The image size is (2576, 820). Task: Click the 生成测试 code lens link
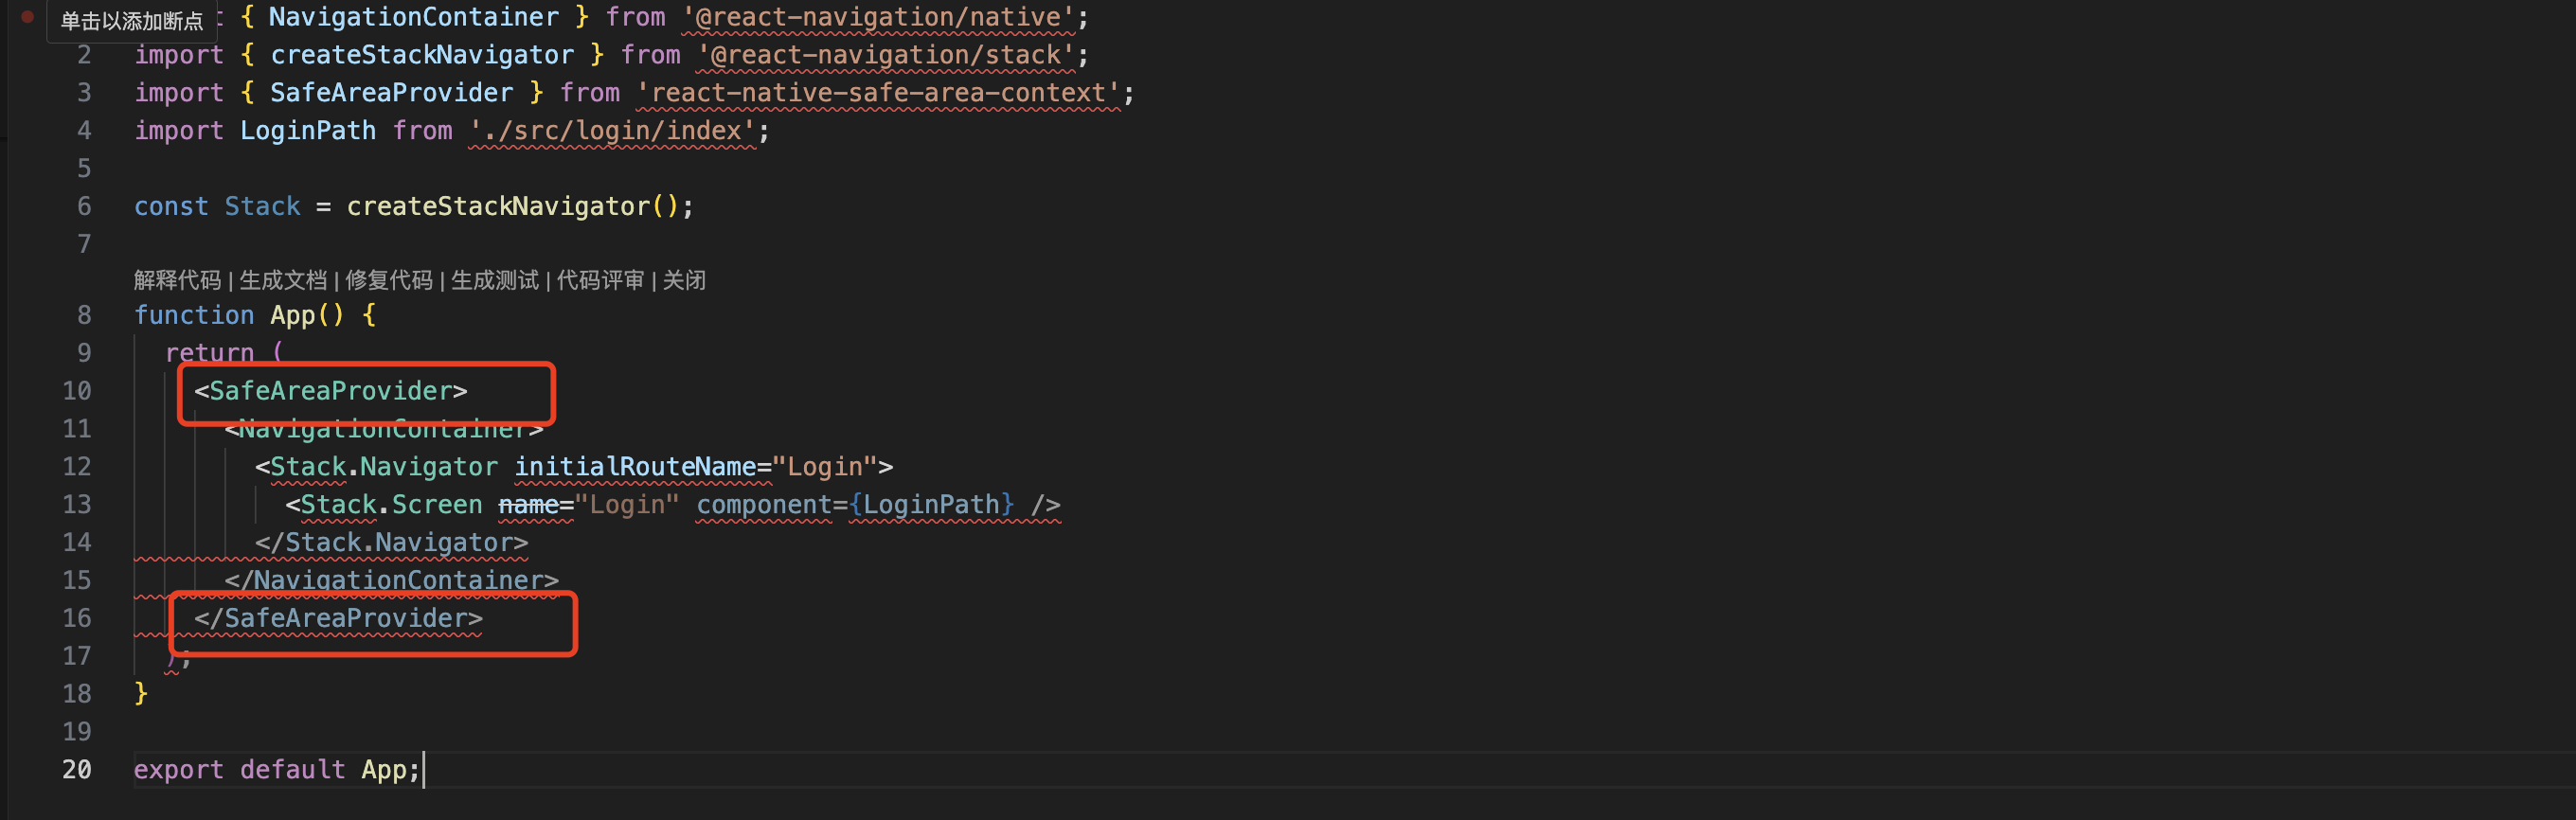(x=495, y=280)
